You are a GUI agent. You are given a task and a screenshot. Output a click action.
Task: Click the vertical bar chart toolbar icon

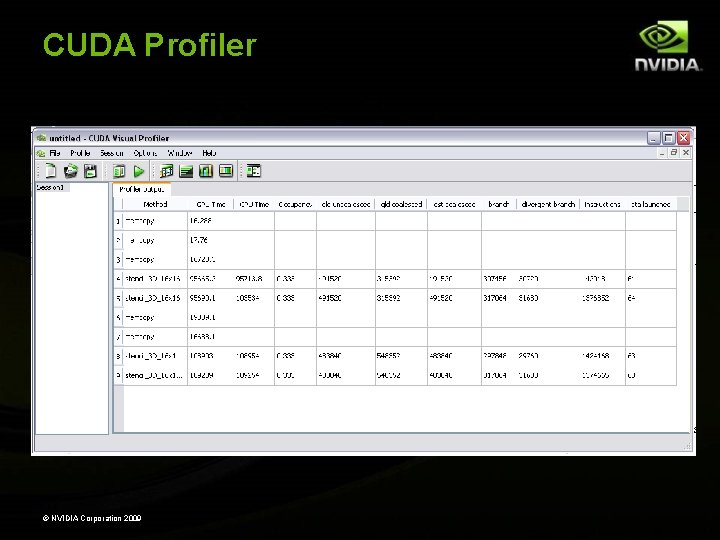[x=206, y=171]
